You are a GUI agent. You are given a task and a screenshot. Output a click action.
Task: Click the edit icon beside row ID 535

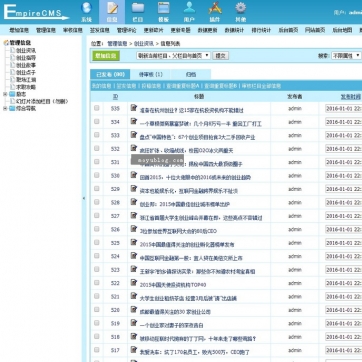(134, 107)
